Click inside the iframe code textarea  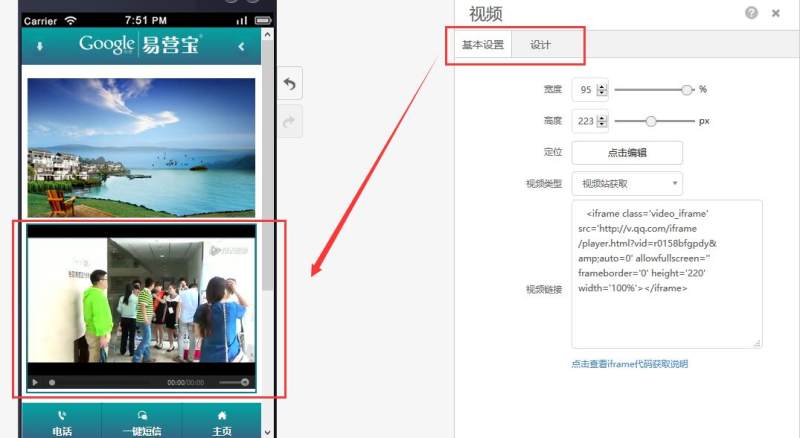click(x=667, y=274)
